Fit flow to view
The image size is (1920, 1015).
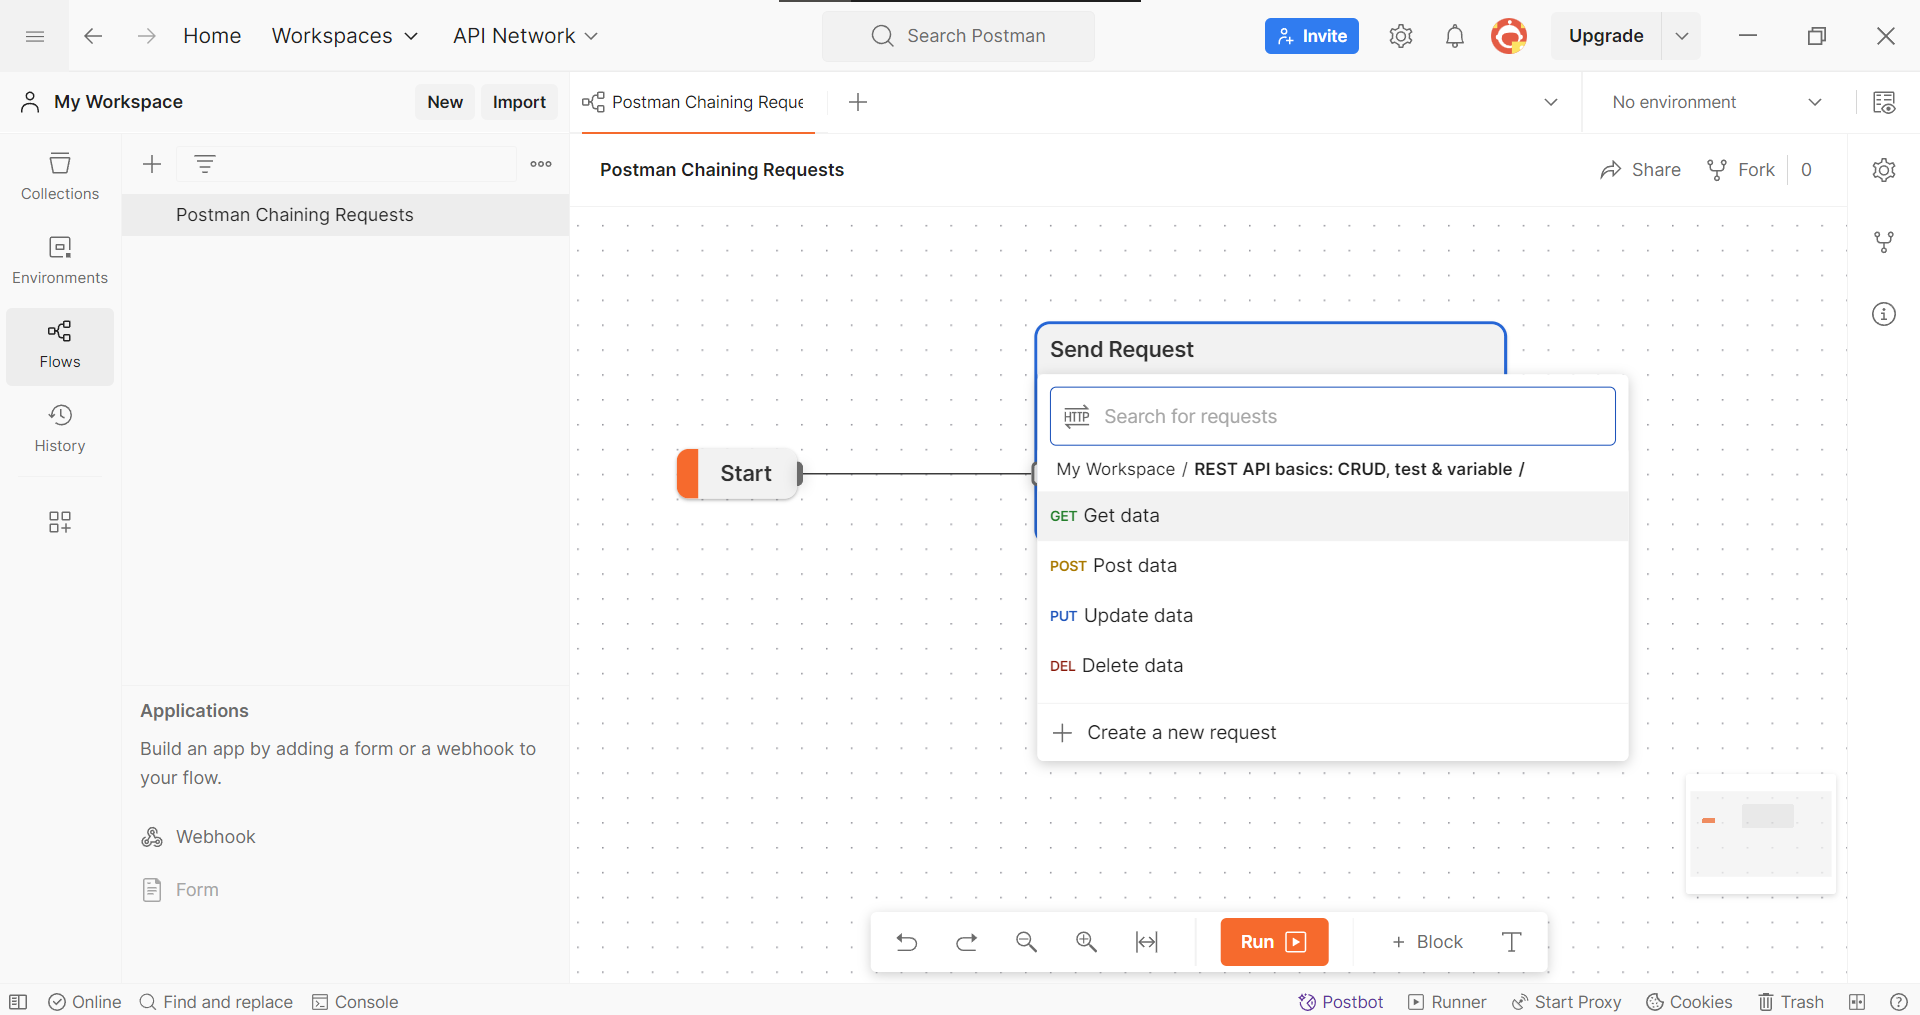tap(1147, 942)
